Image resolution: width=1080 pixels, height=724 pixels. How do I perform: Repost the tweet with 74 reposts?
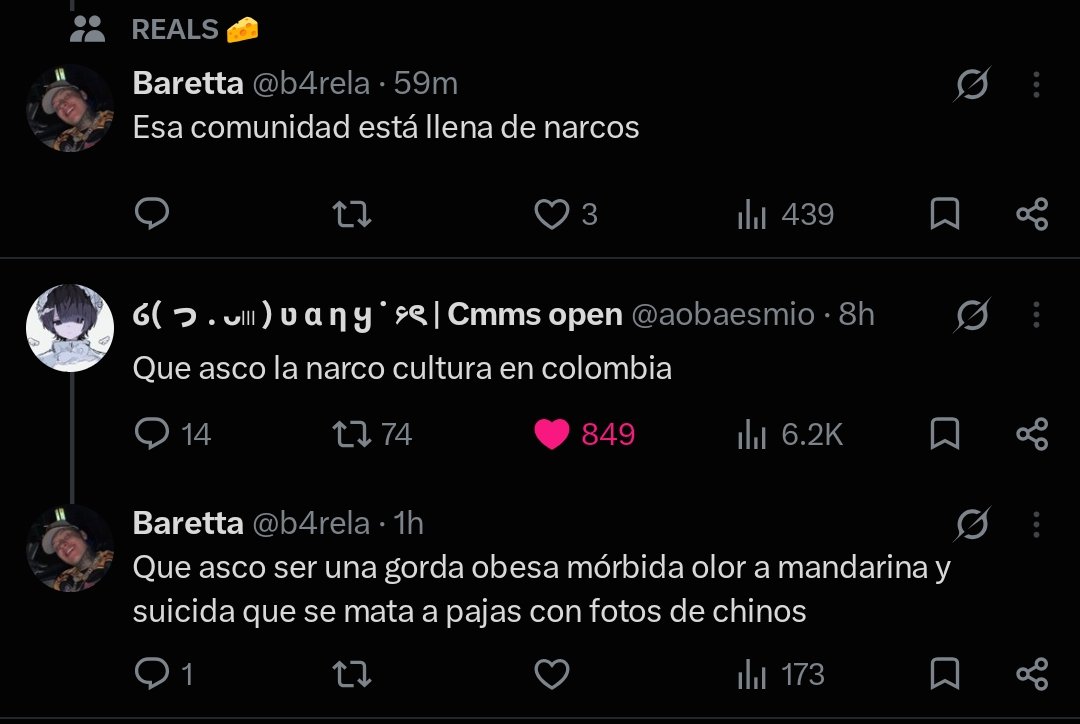372,434
